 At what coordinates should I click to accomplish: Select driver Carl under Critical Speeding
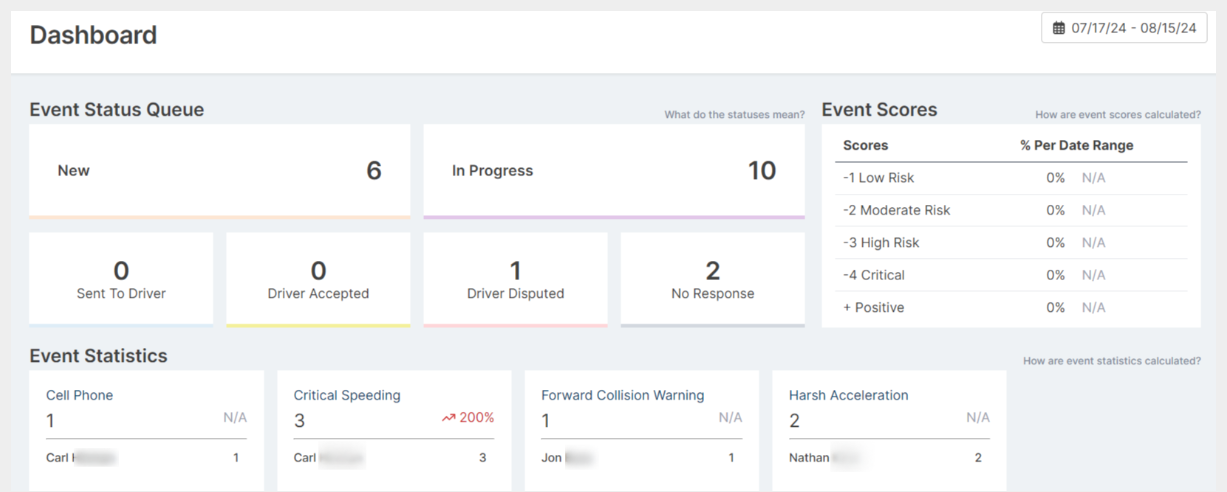click(329, 458)
